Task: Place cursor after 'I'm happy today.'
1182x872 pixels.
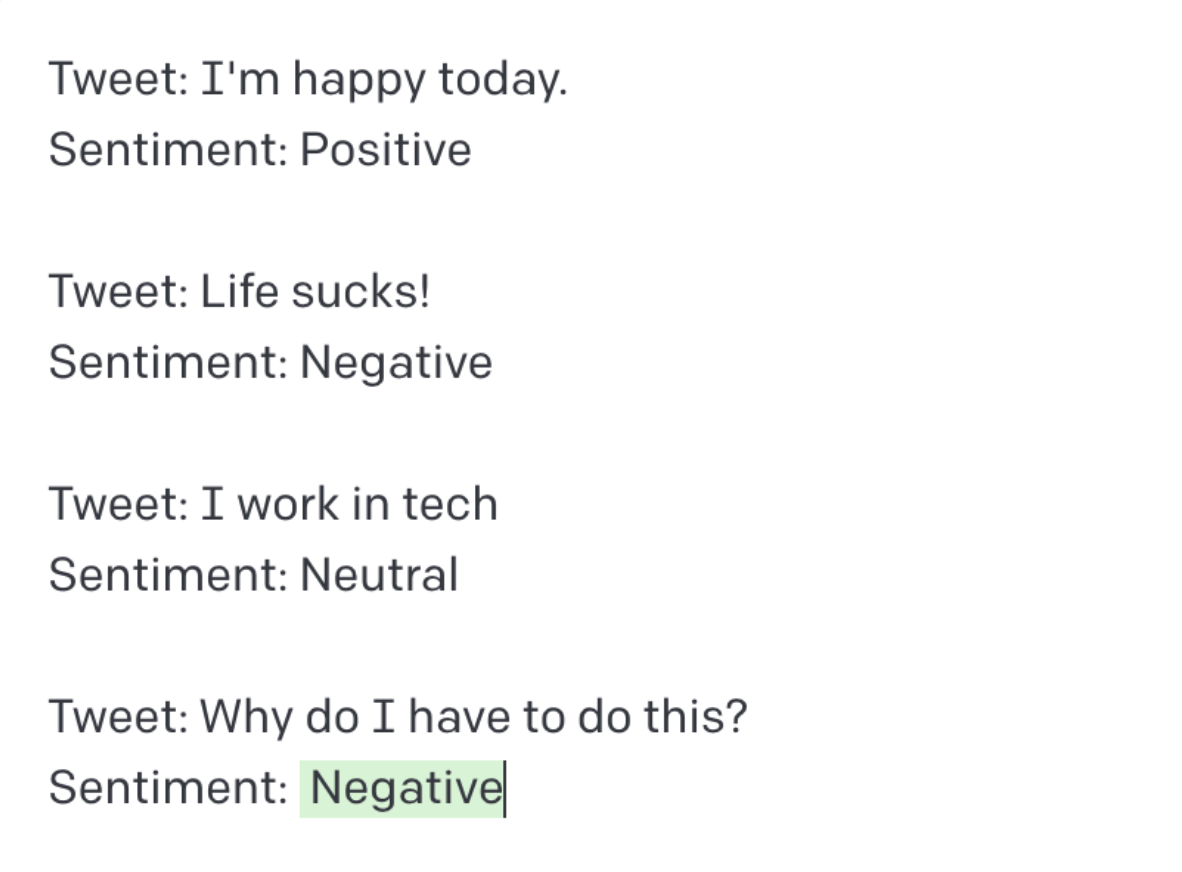Action: point(569,79)
